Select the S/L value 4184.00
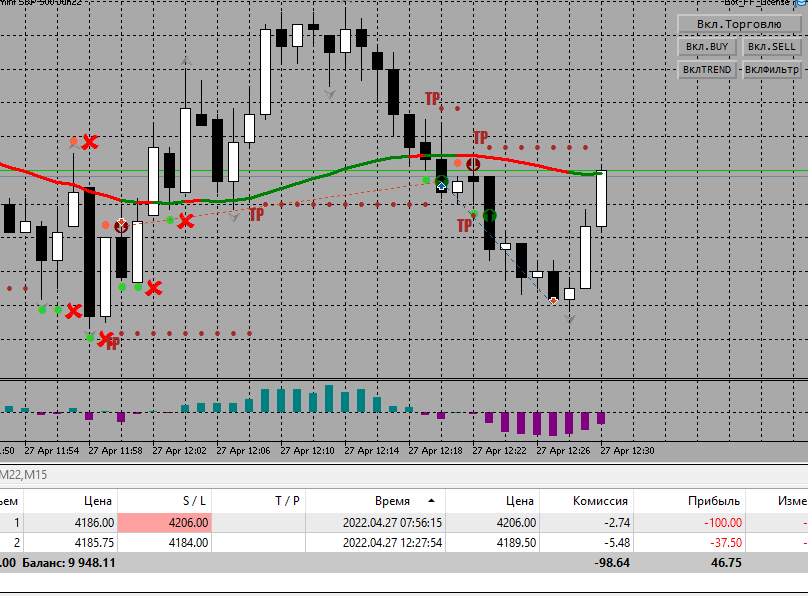Screen dimensions: 808x596 point(164,542)
